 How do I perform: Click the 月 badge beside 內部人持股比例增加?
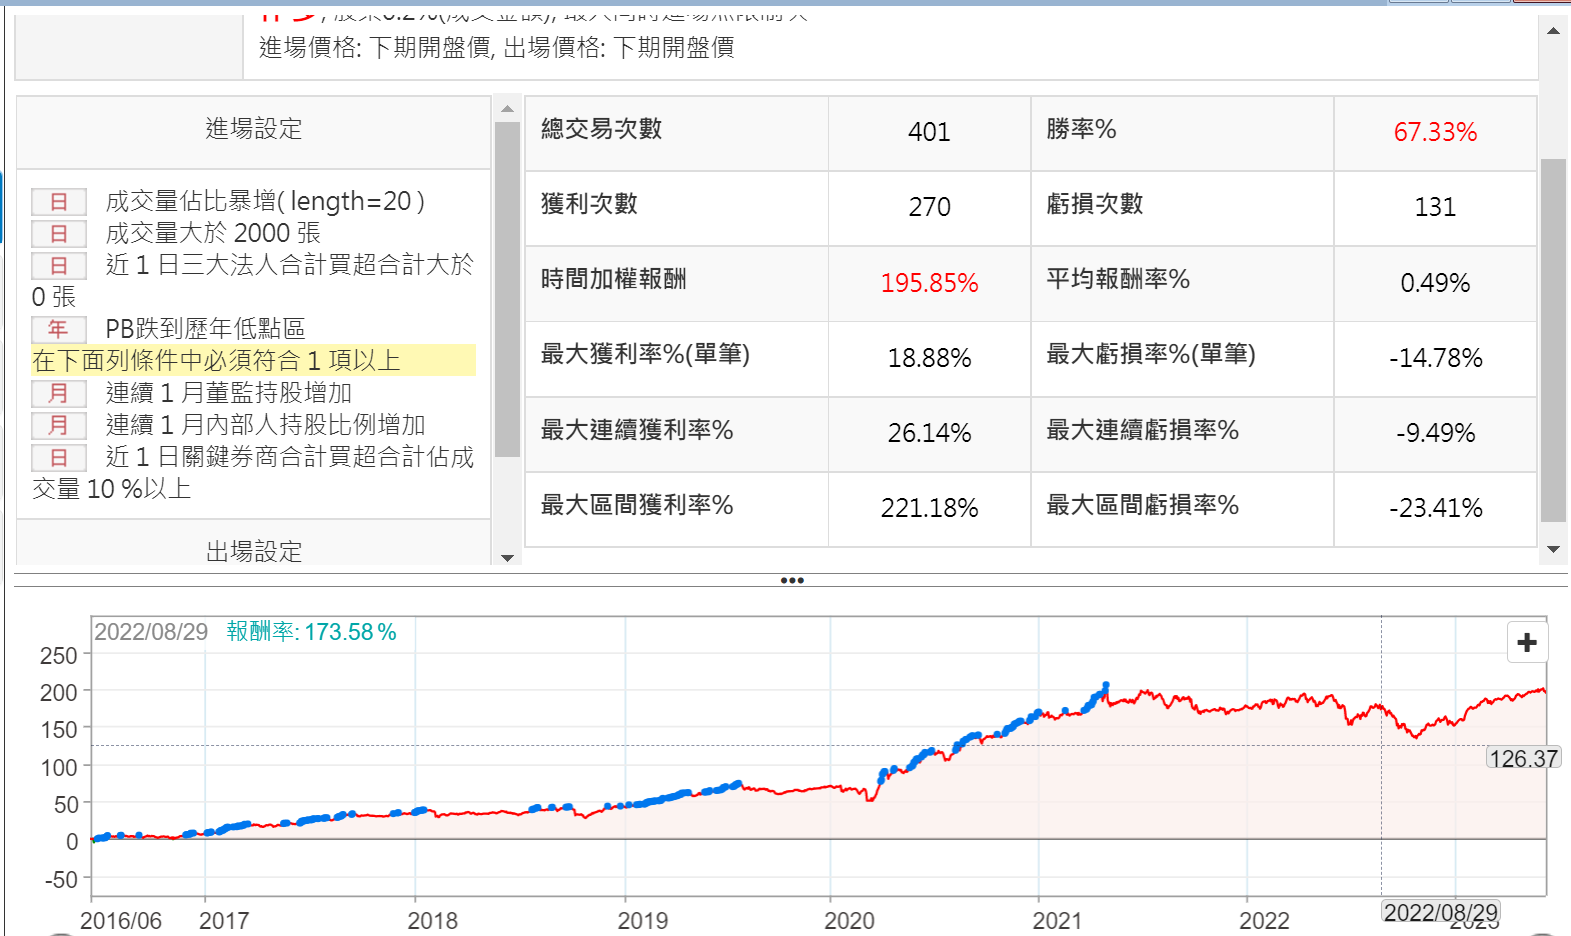pos(58,425)
